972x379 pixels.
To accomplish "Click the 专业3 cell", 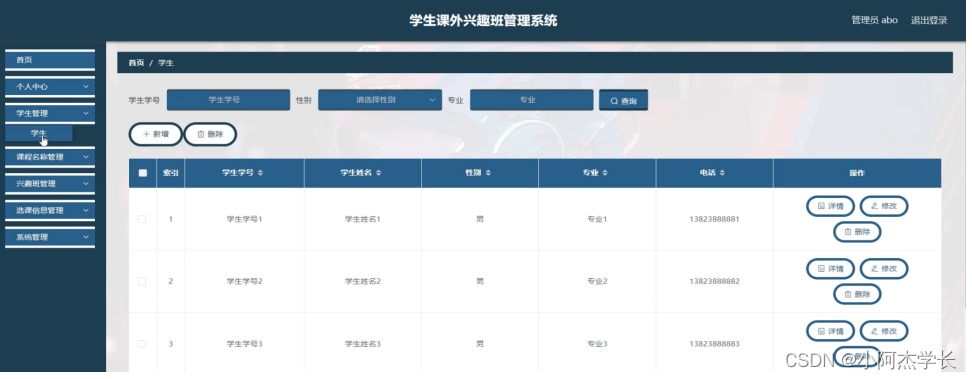I will [x=597, y=344].
